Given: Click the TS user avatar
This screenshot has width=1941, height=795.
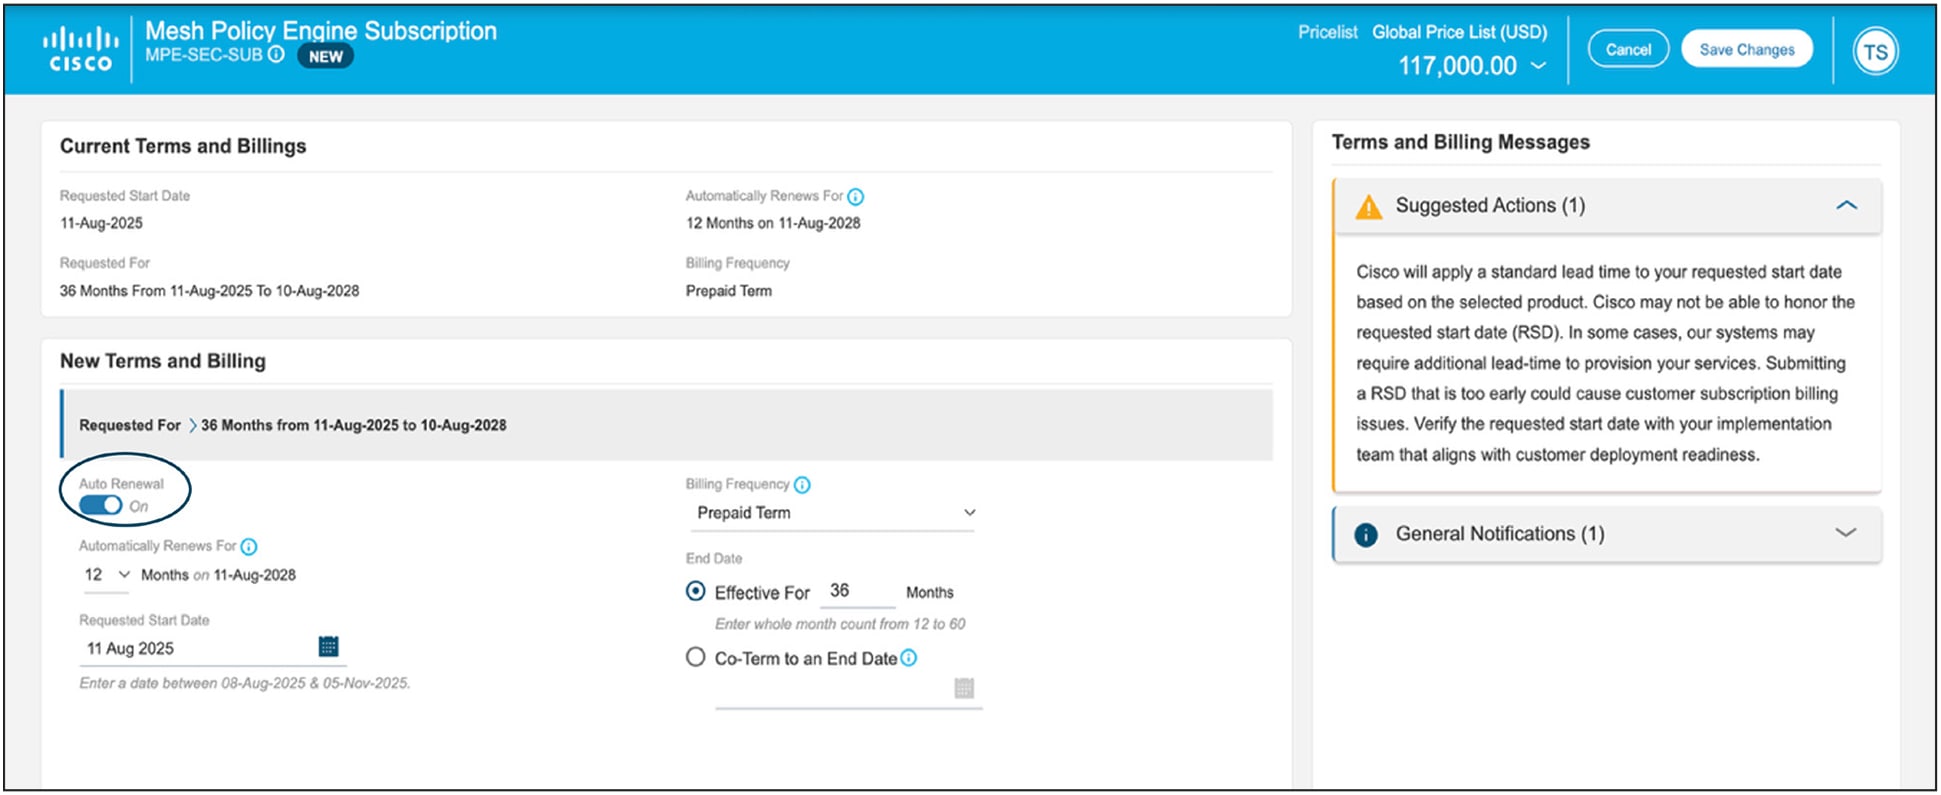Looking at the screenshot, I should [1875, 51].
